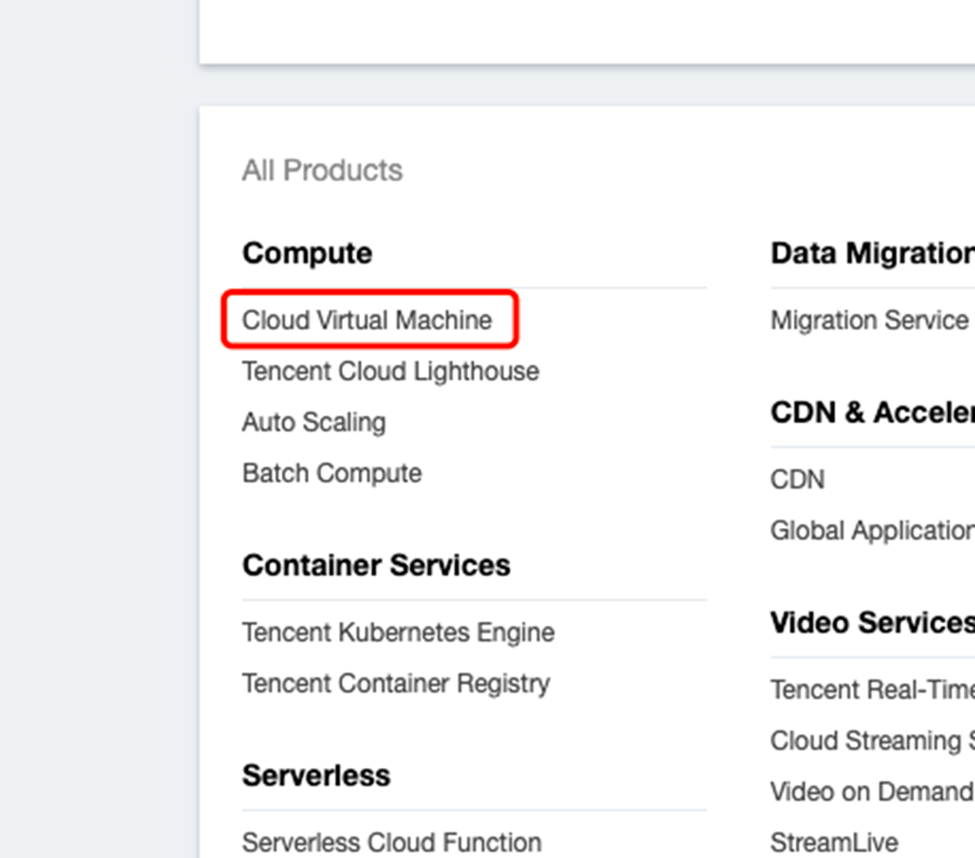
Task: Select Cloud Streaming product link
Action: coord(872,741)
